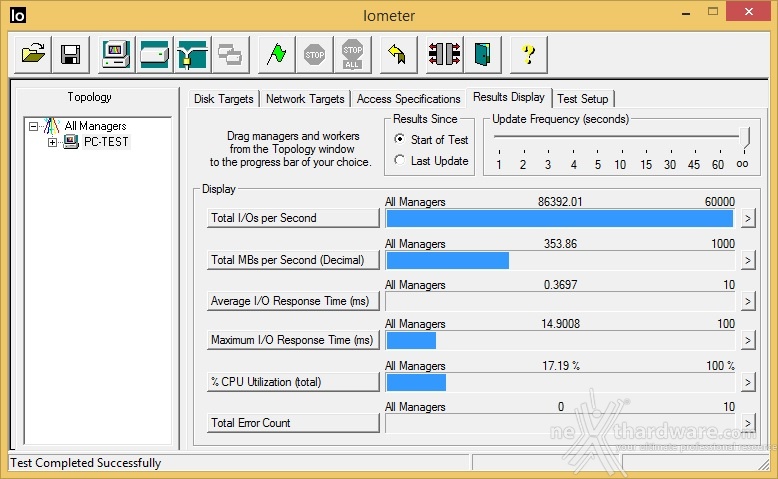The image size is (778, 479).
Task: Click PC-TEST computer icon in tree
Action: [x=71, y=142]
